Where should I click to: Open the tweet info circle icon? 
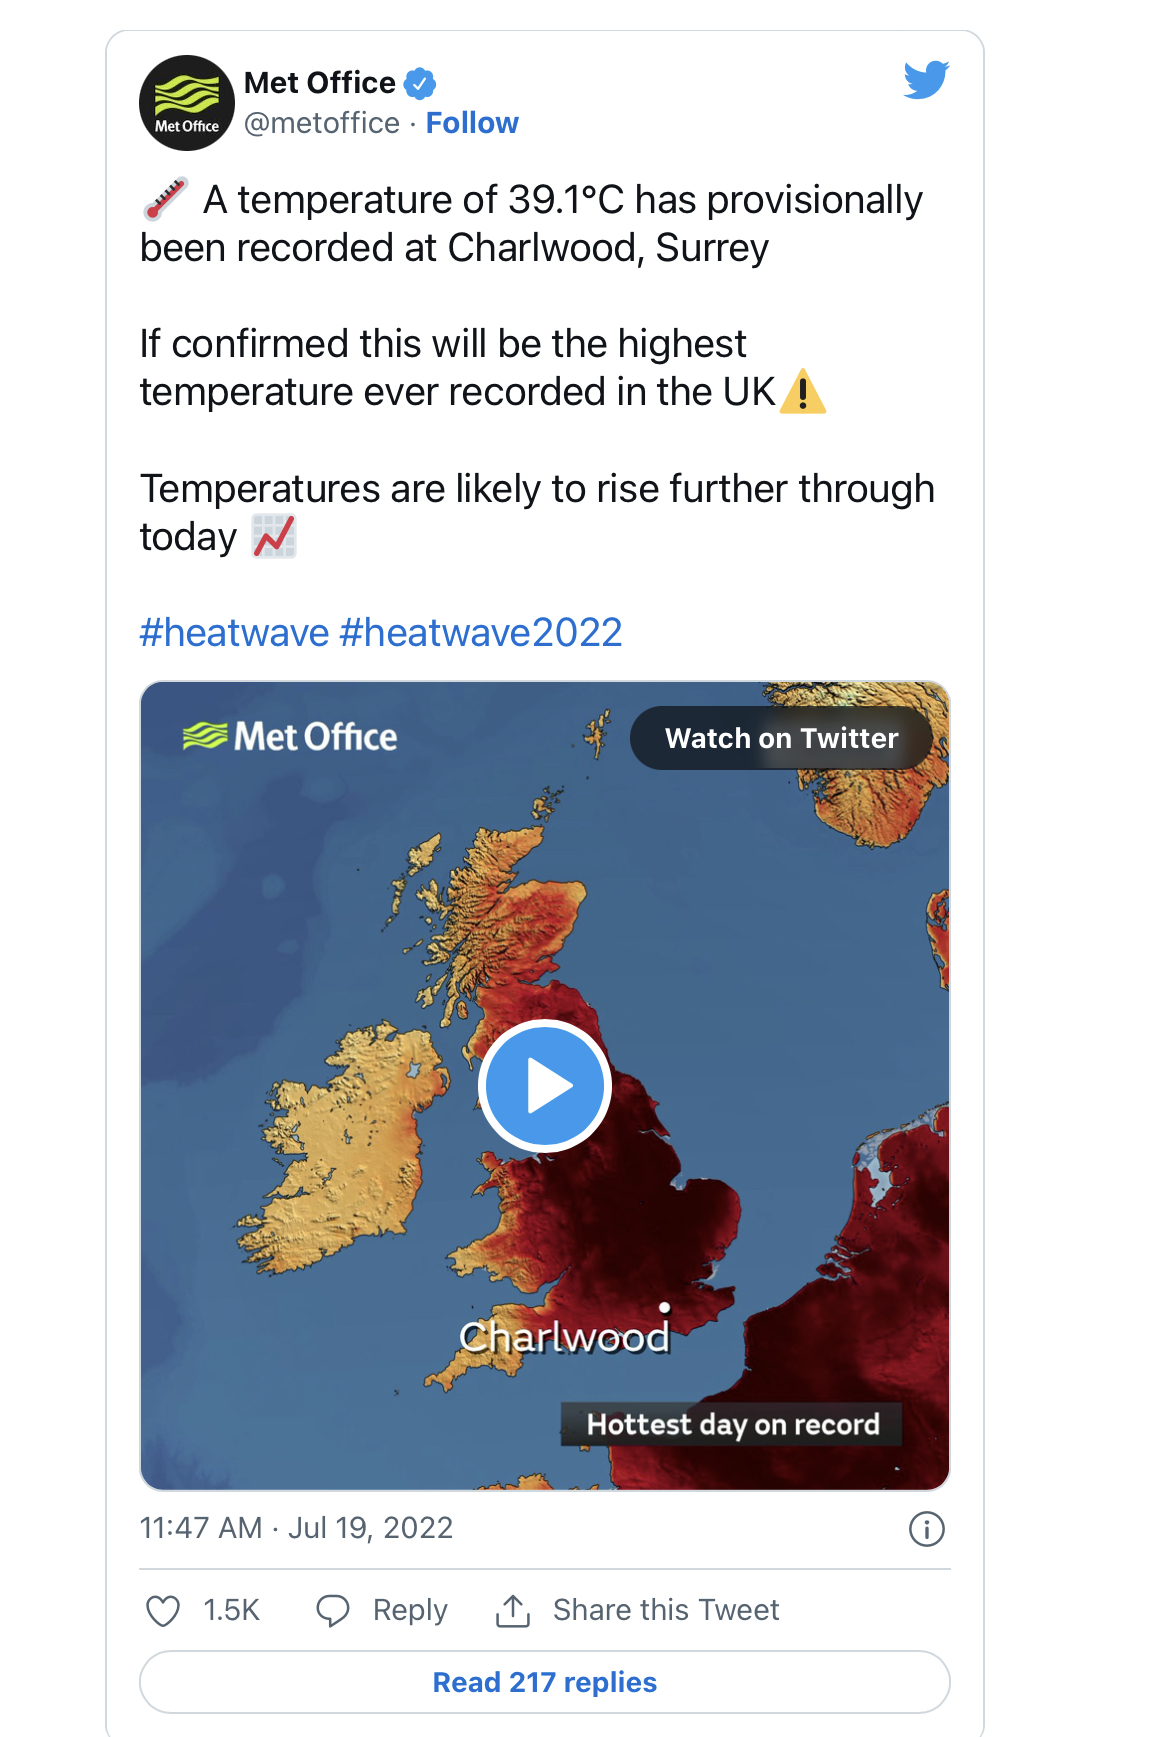tap(926, 1529)
